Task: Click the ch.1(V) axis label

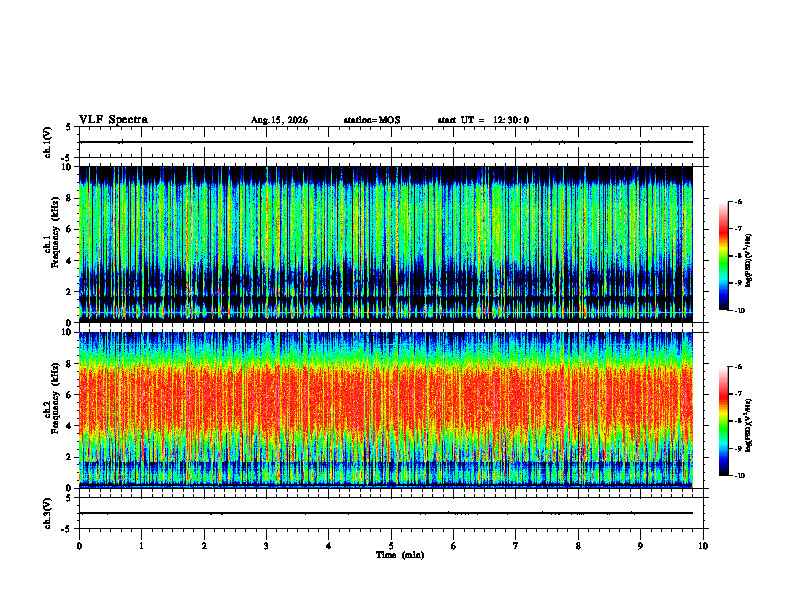Action: point(47,142)
